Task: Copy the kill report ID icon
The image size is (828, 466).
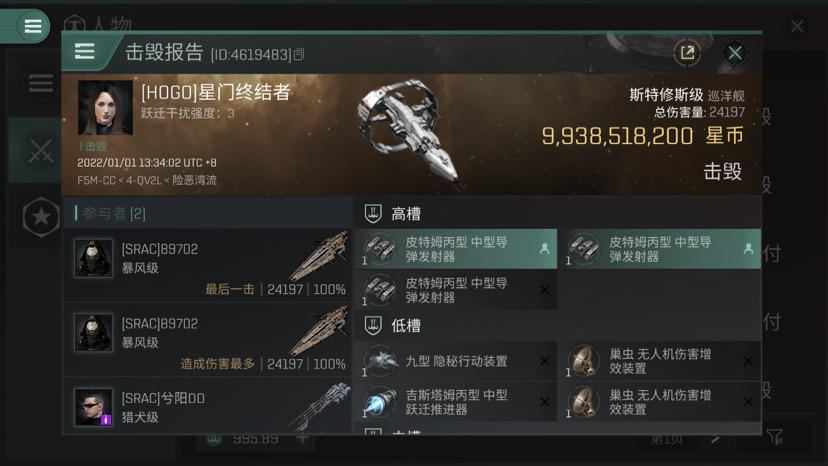Action: [x=299, y=54]
